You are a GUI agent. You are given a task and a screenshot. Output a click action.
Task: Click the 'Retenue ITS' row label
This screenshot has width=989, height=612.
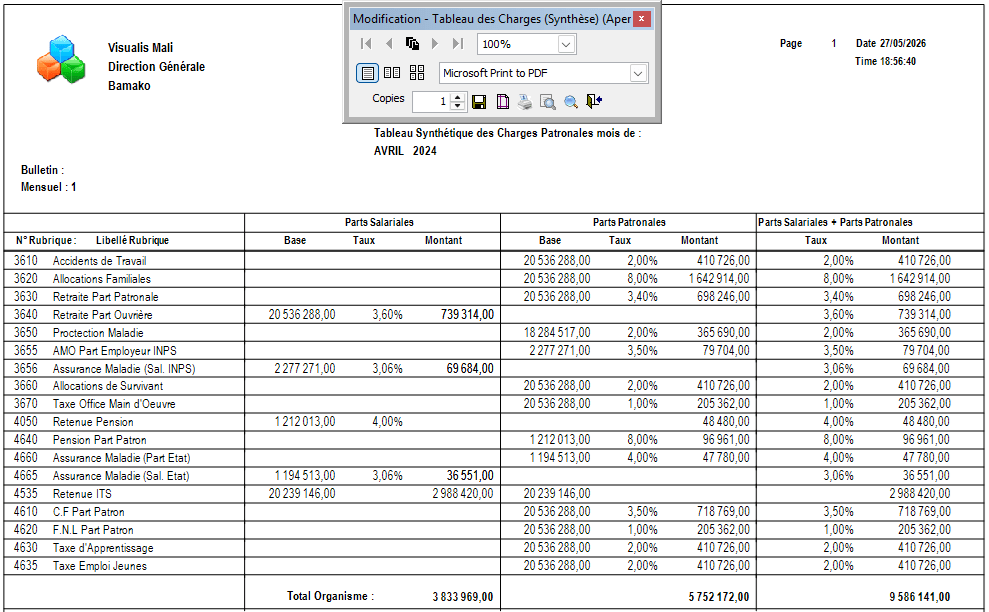coord(82,494)
